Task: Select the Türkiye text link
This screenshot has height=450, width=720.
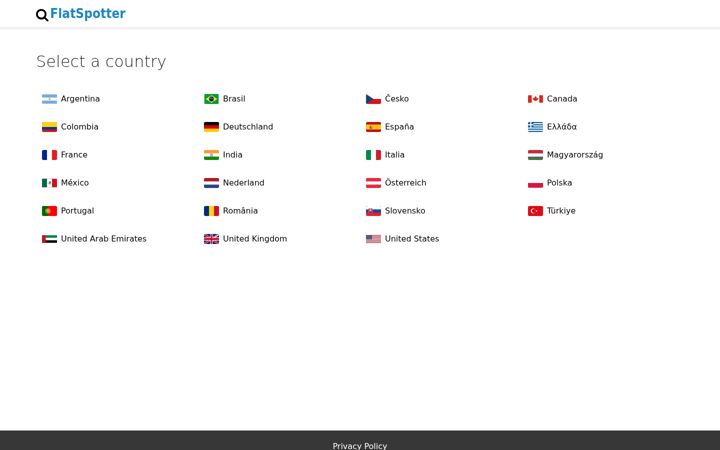Action: [x=561, y=211]
